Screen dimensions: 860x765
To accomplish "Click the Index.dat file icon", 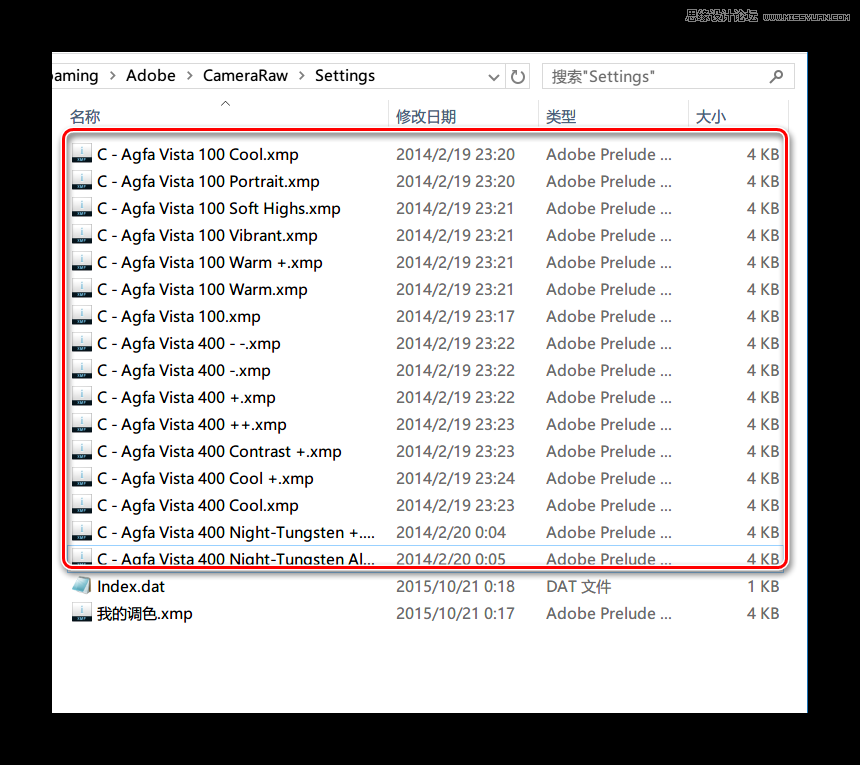I will pyautogui.click(x=82, y=586).
